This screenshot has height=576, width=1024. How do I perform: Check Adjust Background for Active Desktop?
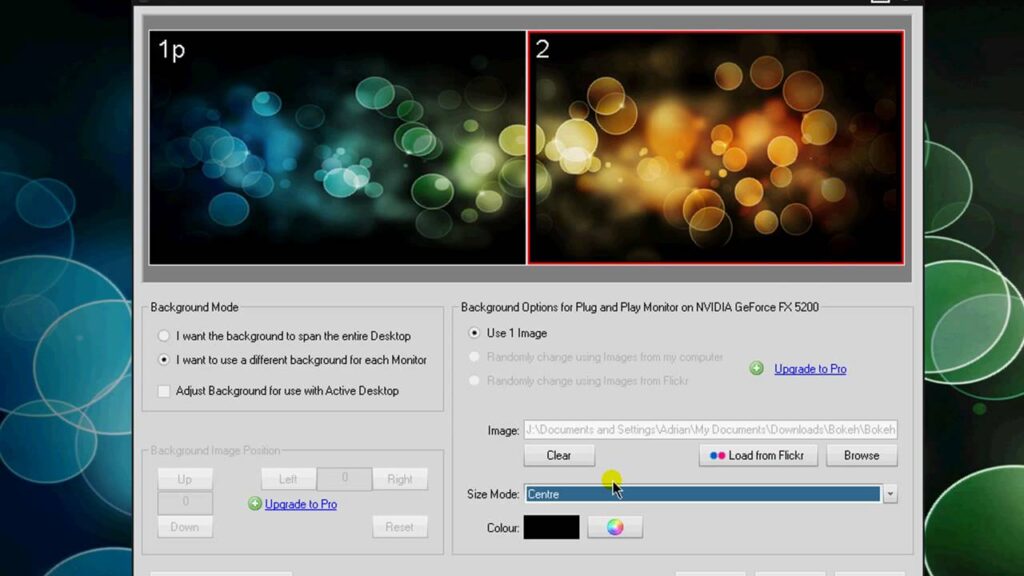163,391
